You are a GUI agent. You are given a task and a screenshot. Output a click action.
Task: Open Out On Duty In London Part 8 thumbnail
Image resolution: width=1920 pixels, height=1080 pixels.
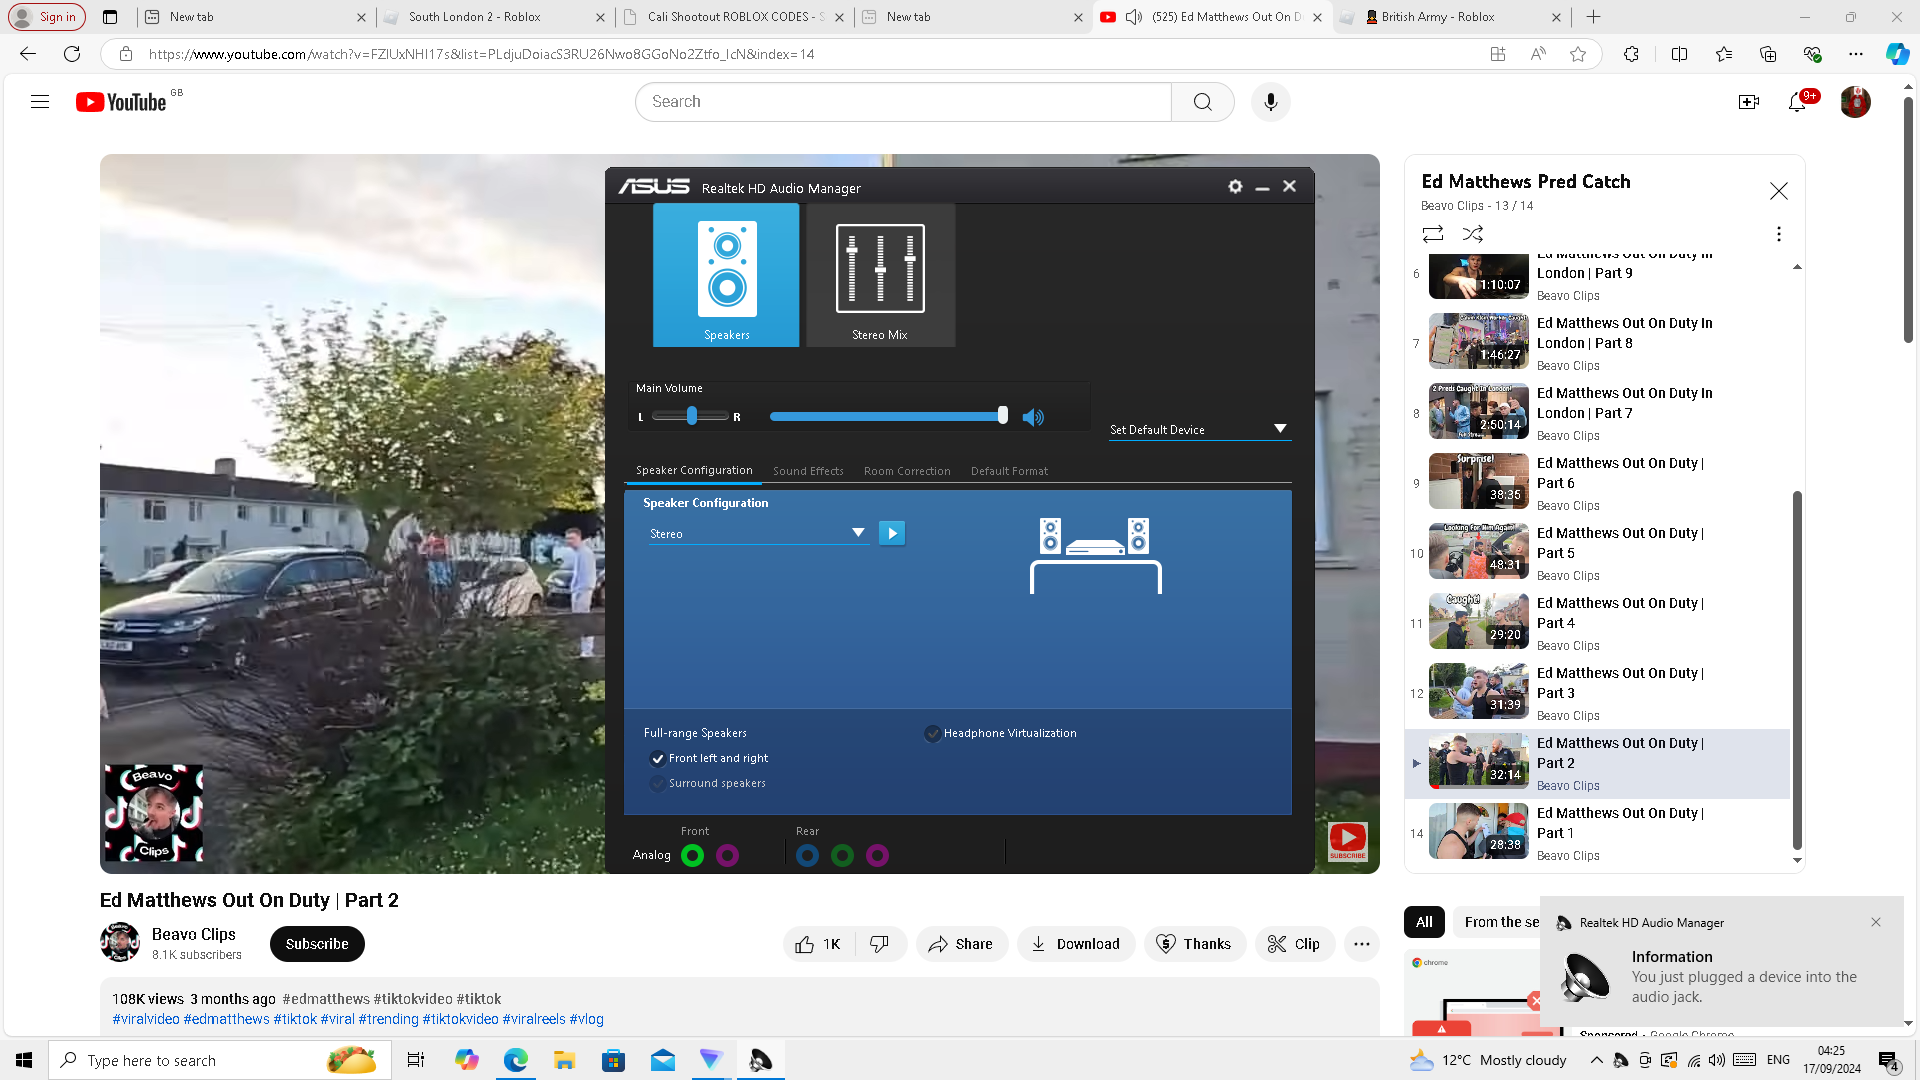click(x=1478, y=341)
